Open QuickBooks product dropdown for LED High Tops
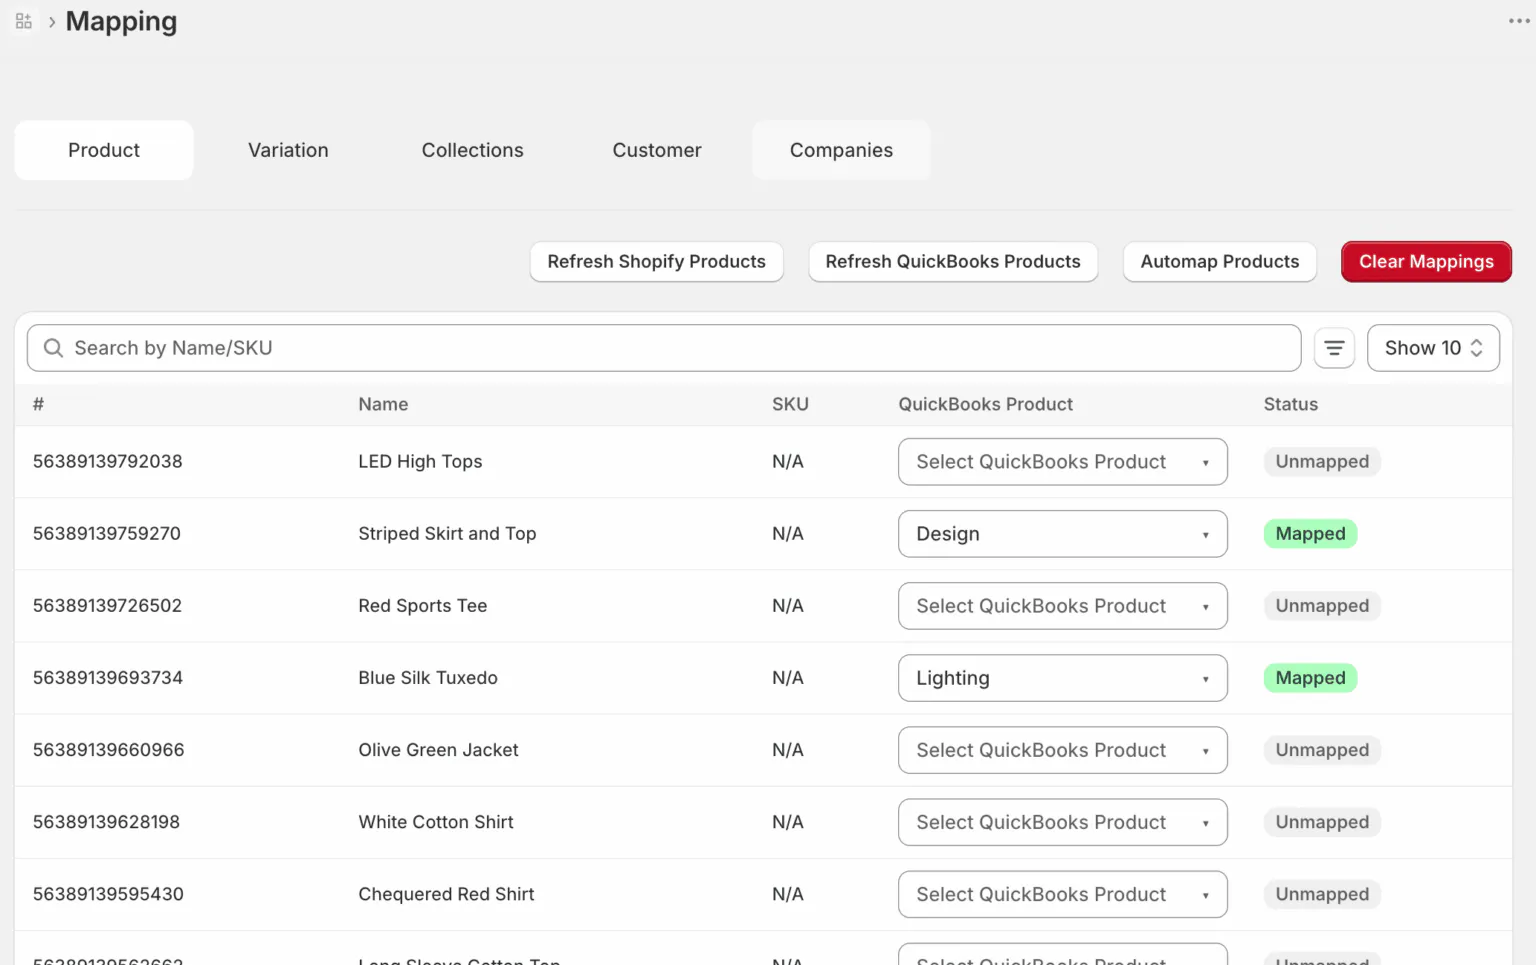The image size is (1536, 965). point(1062,462)
